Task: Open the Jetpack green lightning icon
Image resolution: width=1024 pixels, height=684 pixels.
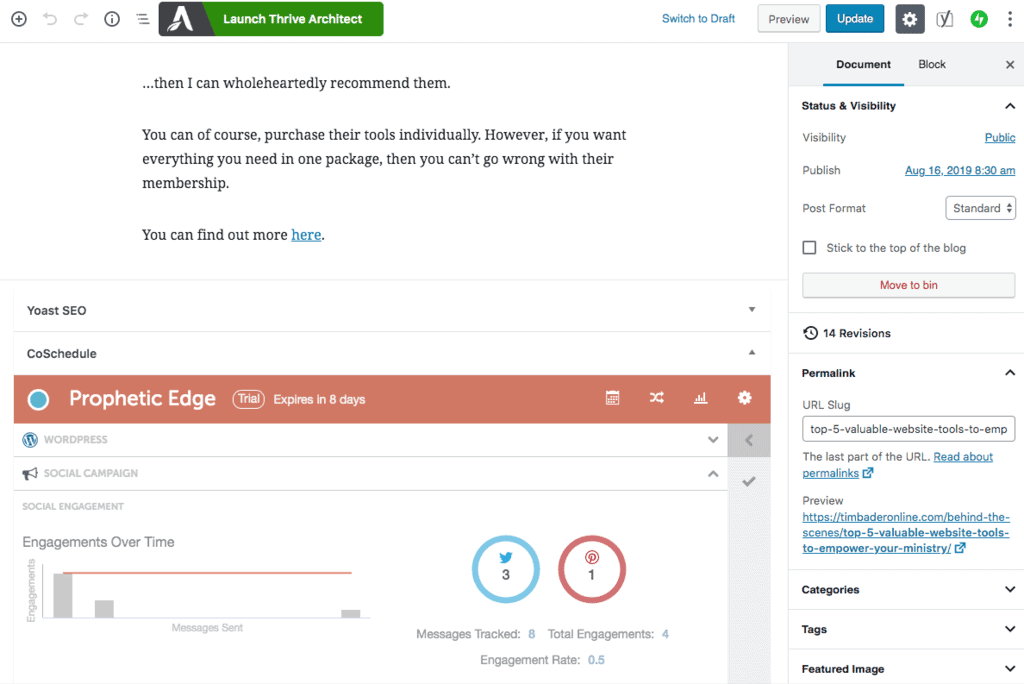Action: point(978,19)
